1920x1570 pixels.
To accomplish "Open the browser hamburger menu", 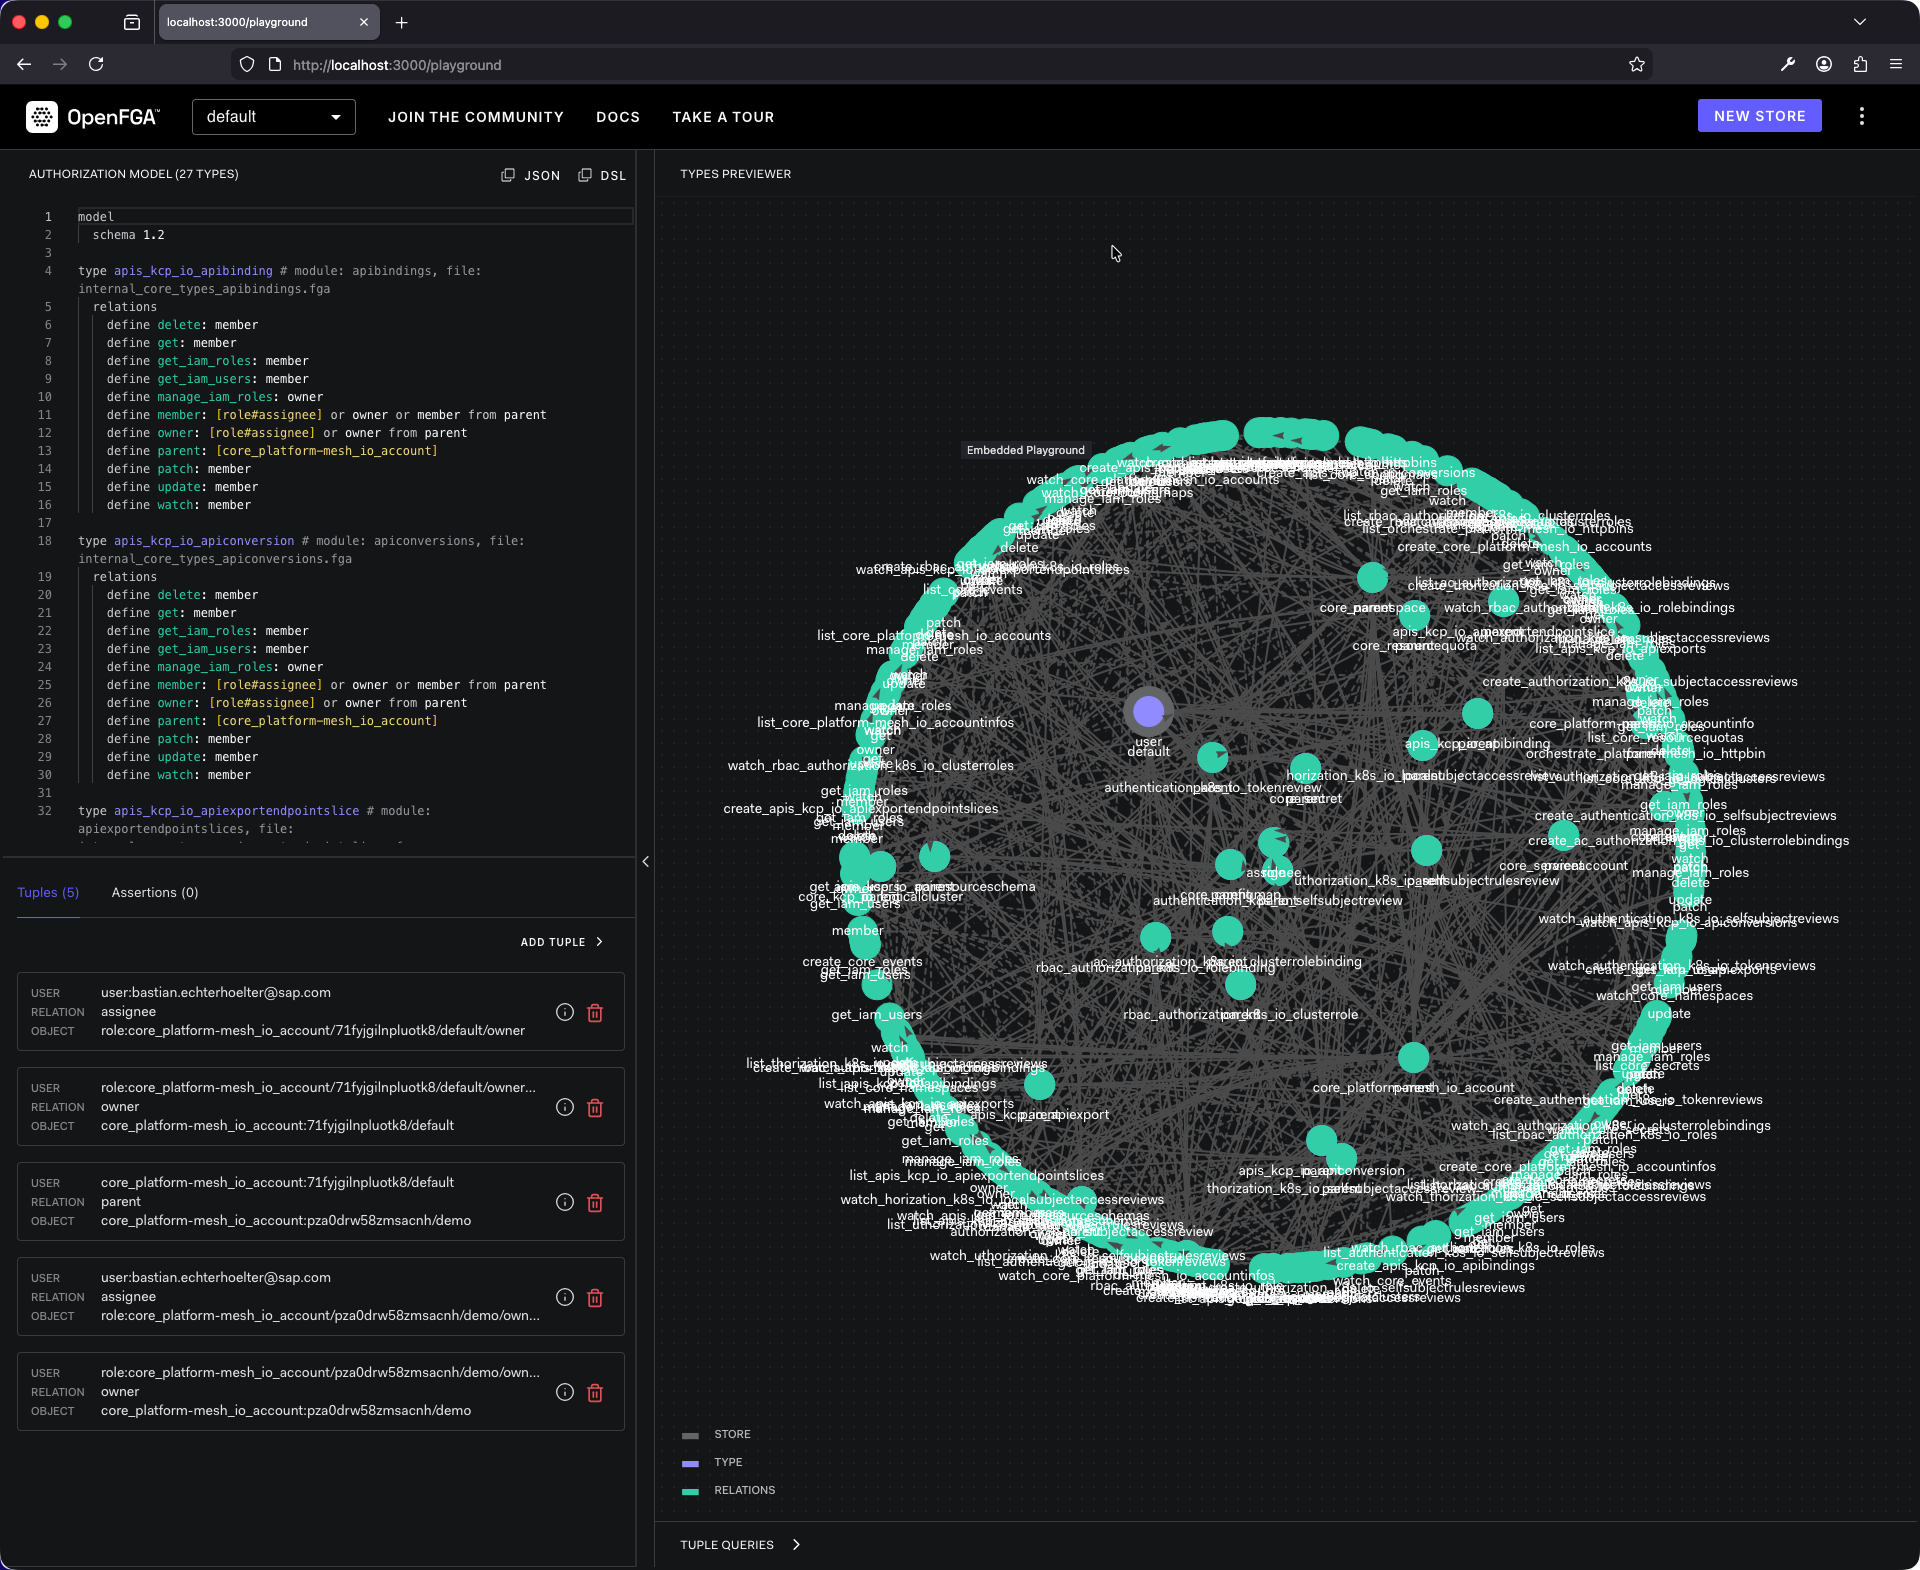I will (1896, 64).
